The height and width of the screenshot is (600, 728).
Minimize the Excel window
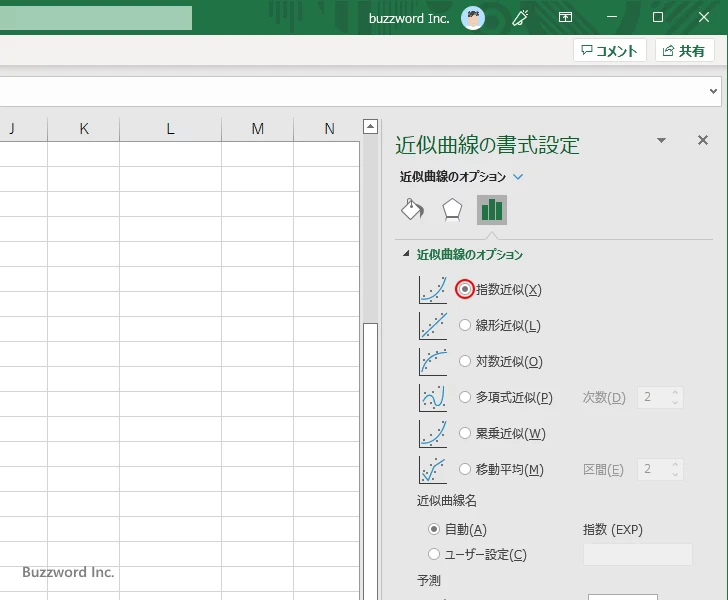coord(612,17)
